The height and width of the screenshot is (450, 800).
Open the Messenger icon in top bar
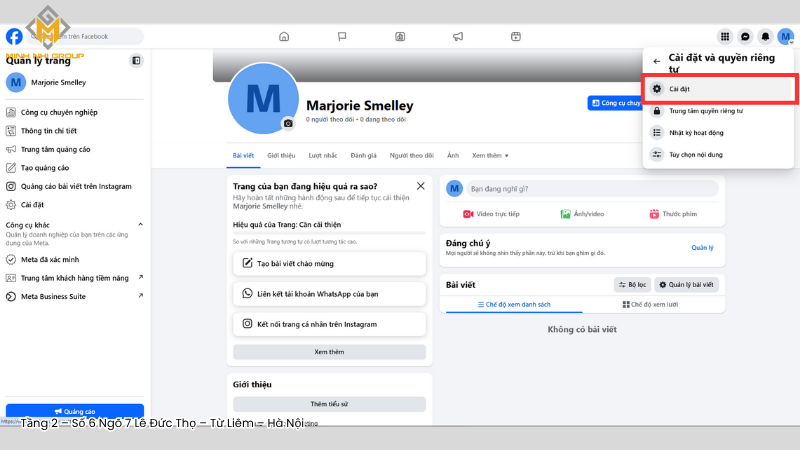[745, 37]
